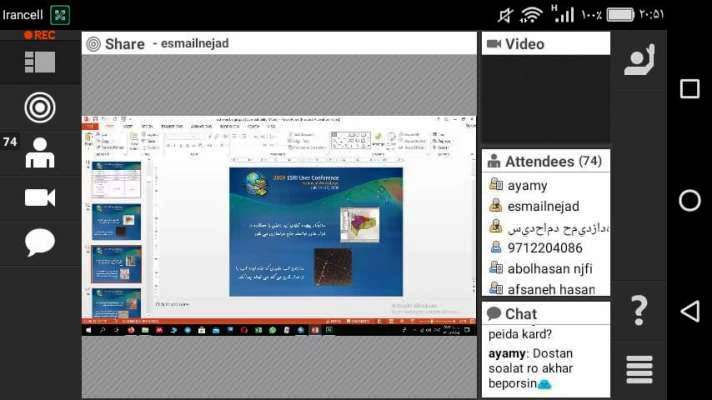
Task: Select attendee abolhasan njfi in the list
Action: coord(545,268)
